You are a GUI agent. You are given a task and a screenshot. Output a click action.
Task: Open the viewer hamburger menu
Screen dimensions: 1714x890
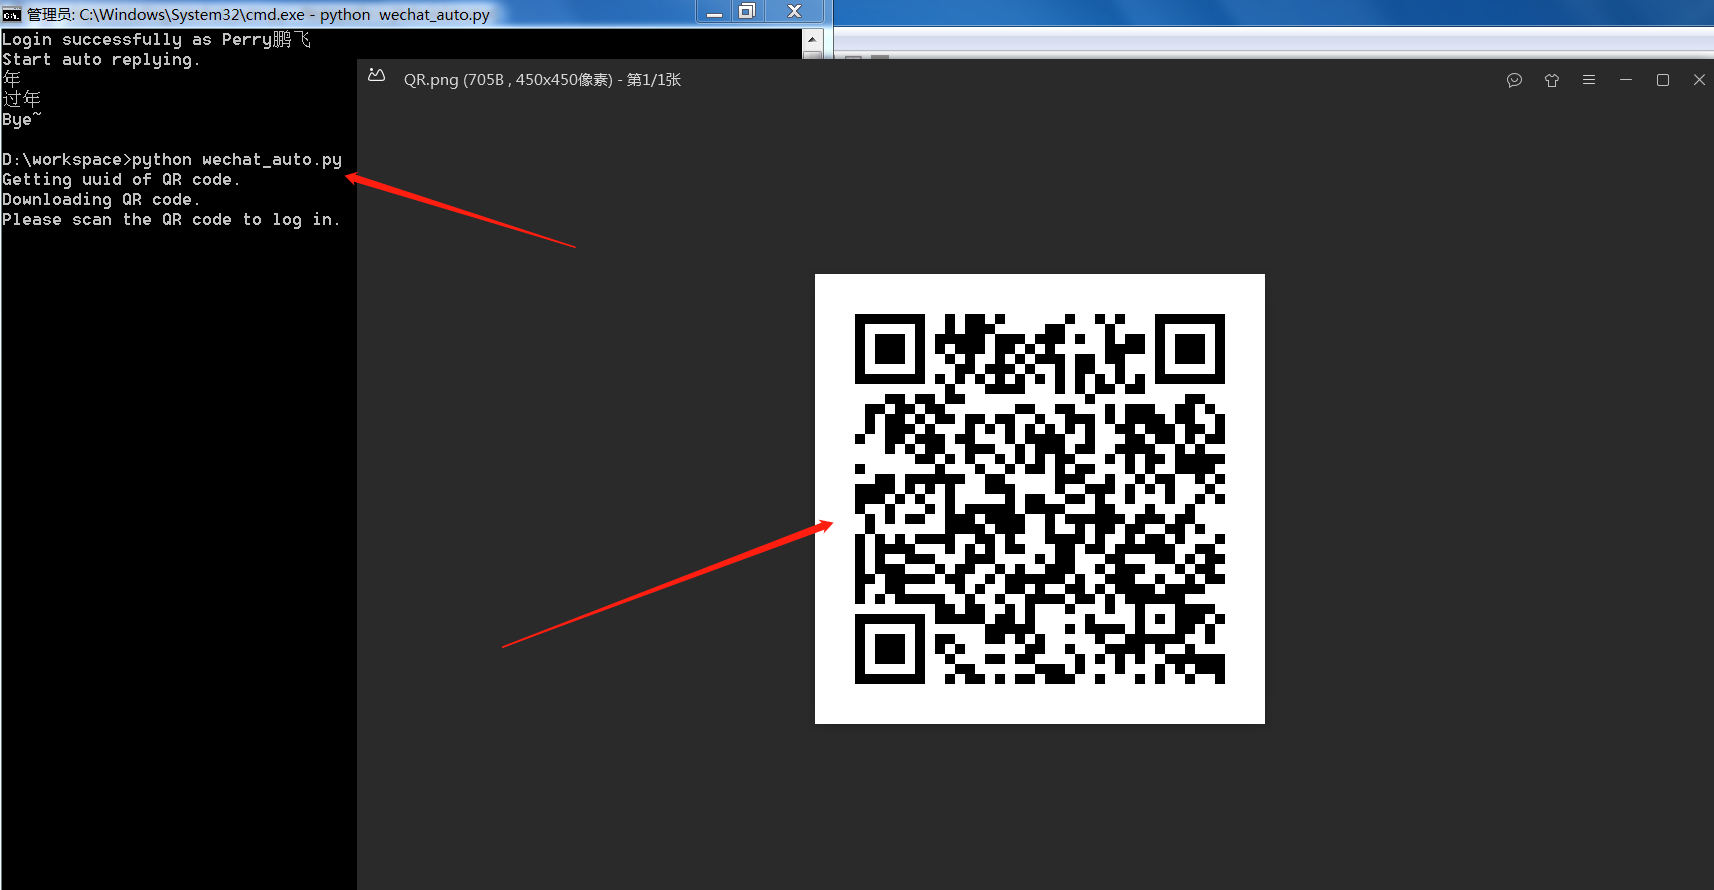coord(1589,80)
